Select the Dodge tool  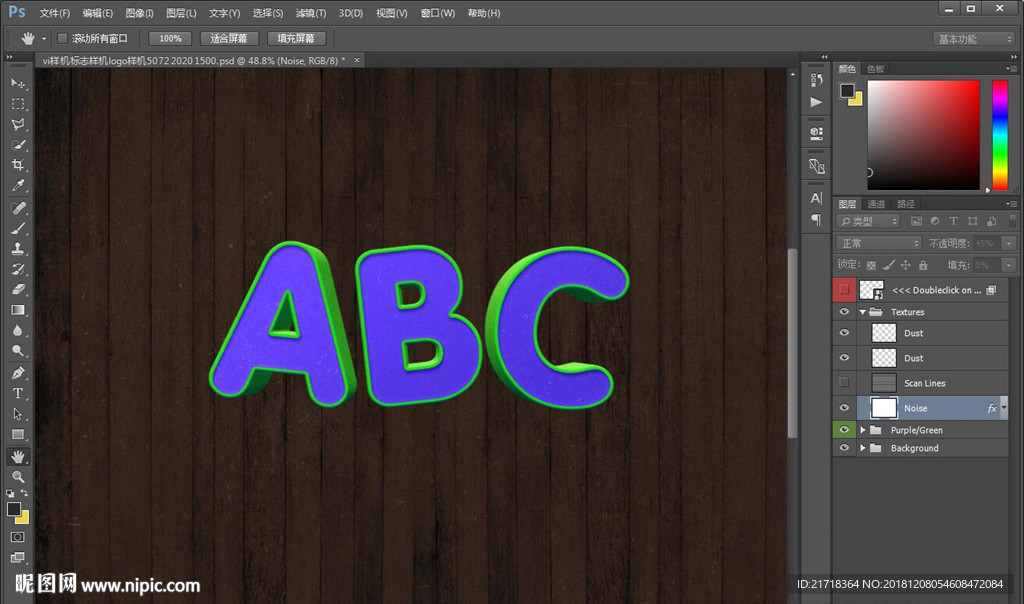point(18,351)
